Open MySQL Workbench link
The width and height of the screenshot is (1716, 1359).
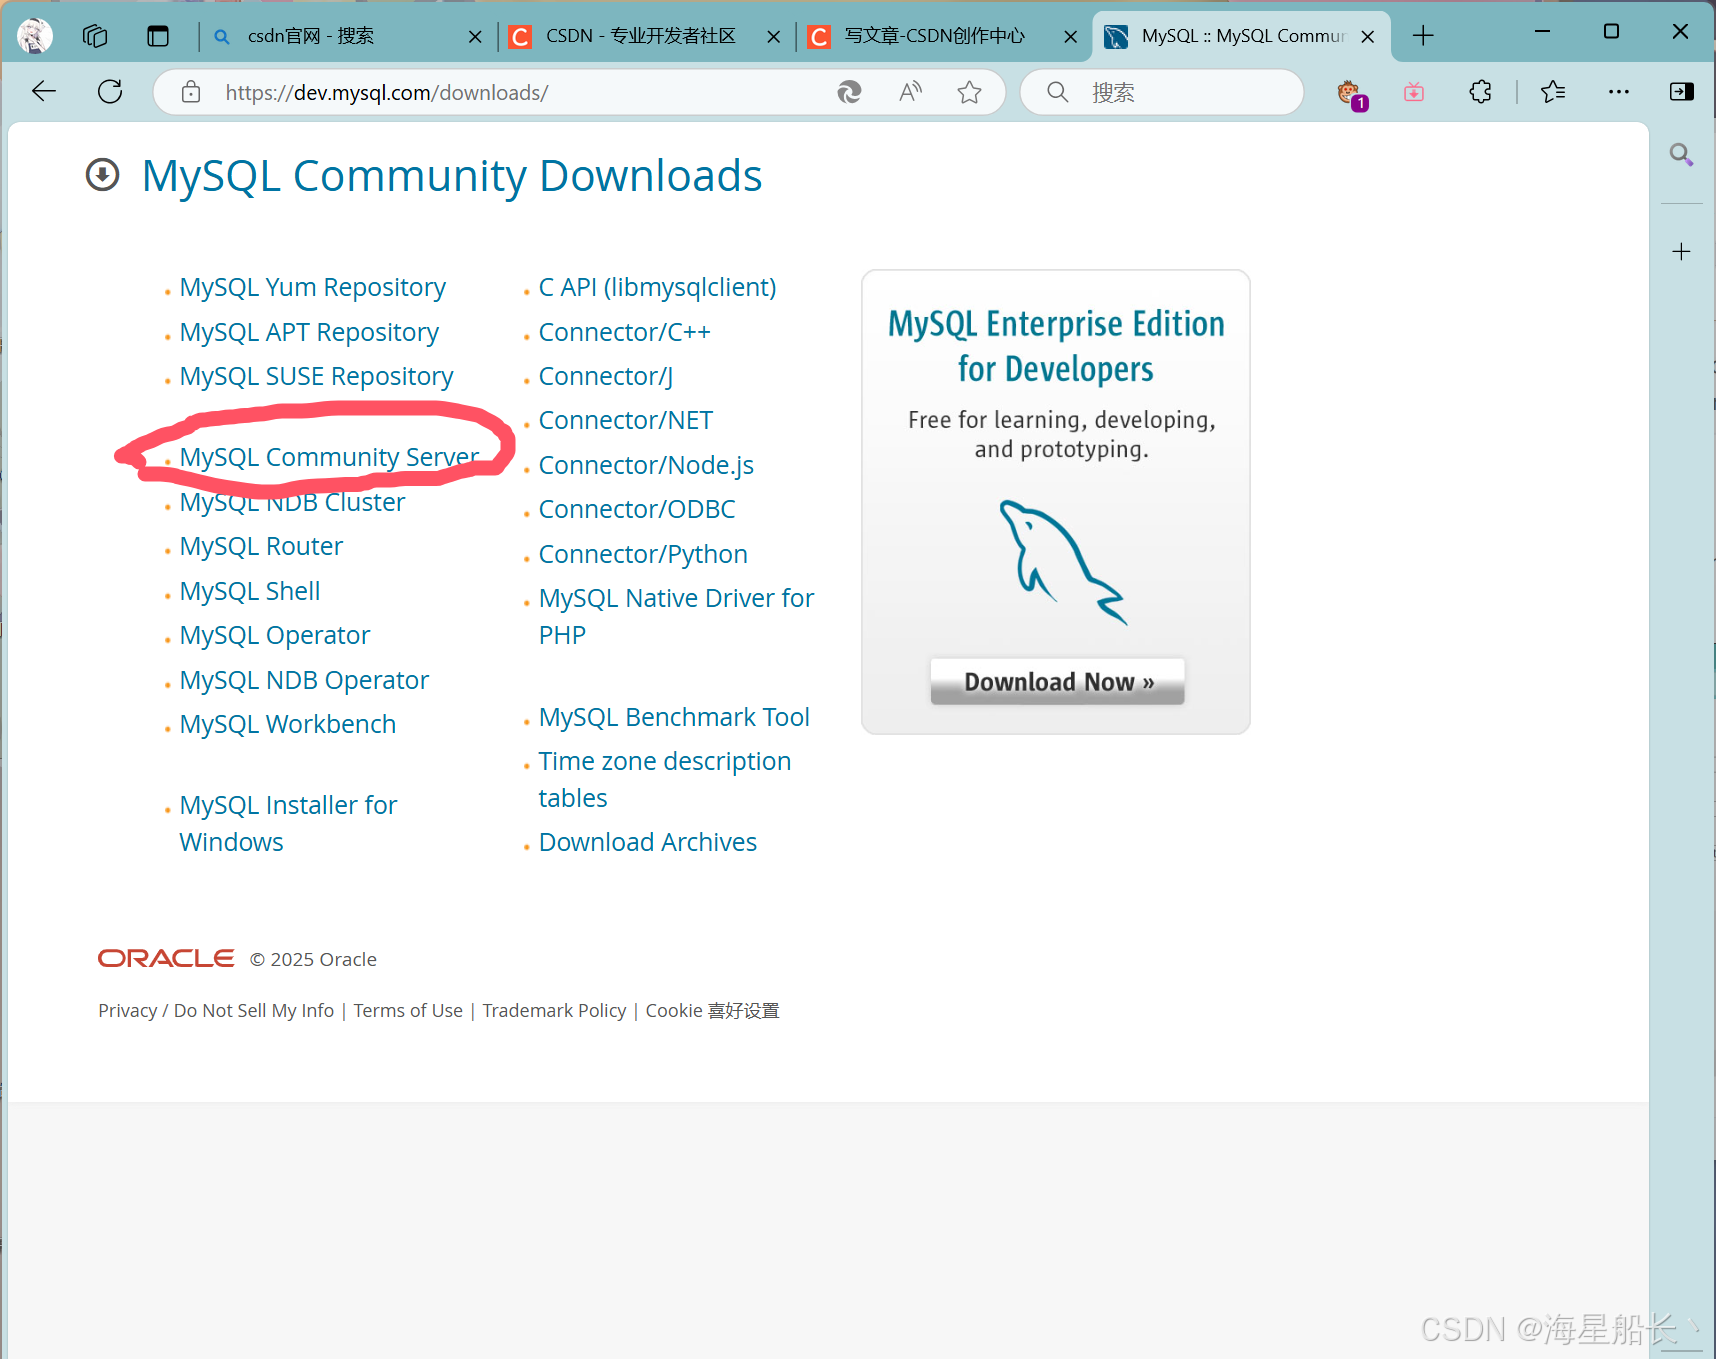(288, 724)
